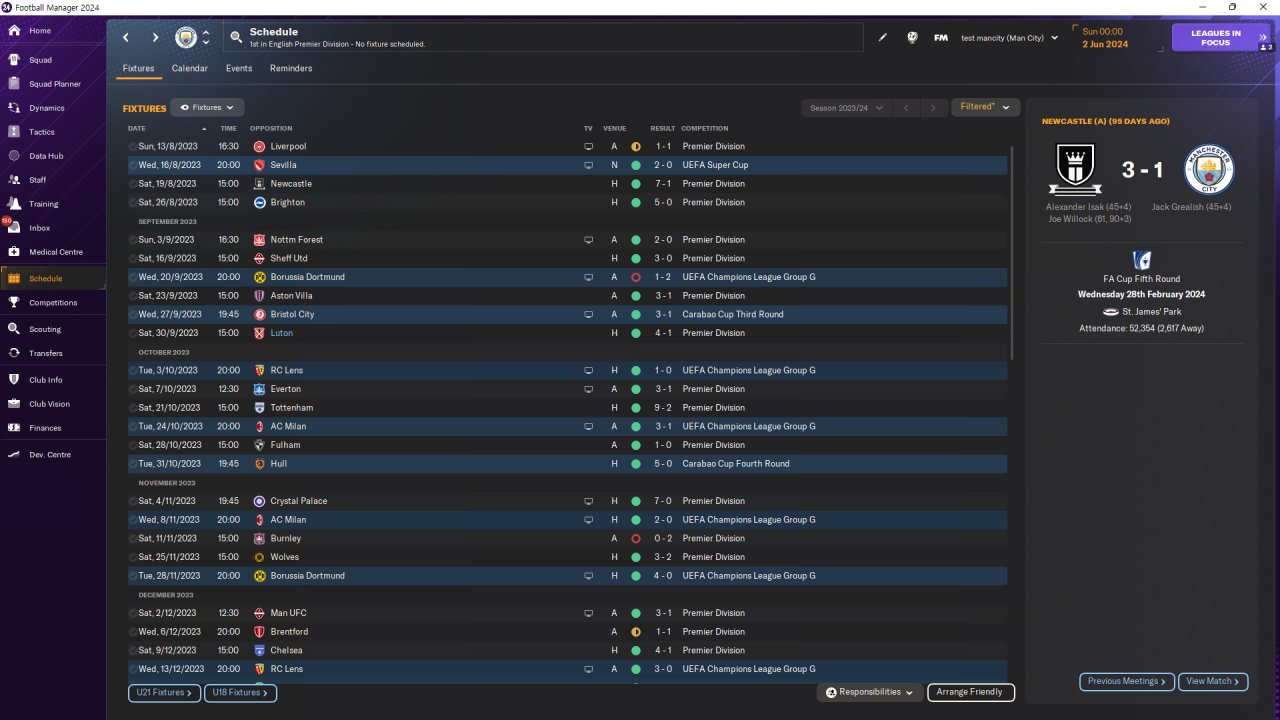Click the fixtures list vertical scrollbar
1280x720 pixels.
point(1012,253)
